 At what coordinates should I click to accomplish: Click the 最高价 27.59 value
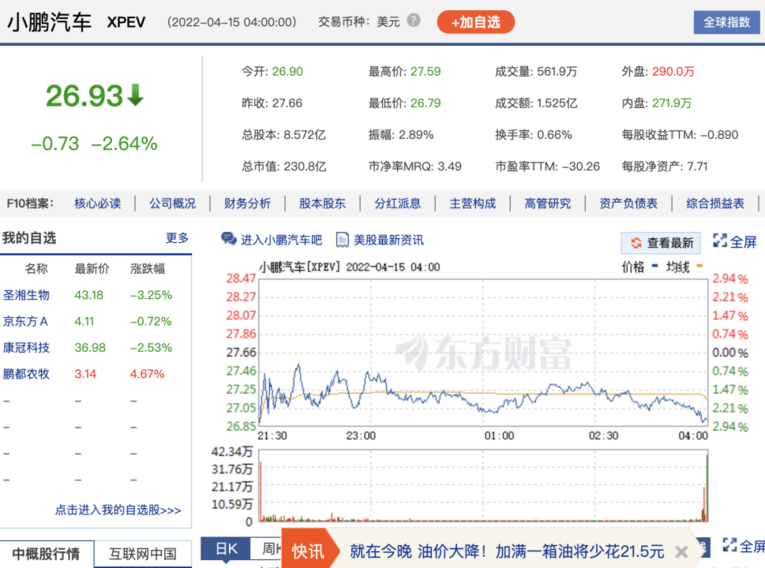point(425,72)
